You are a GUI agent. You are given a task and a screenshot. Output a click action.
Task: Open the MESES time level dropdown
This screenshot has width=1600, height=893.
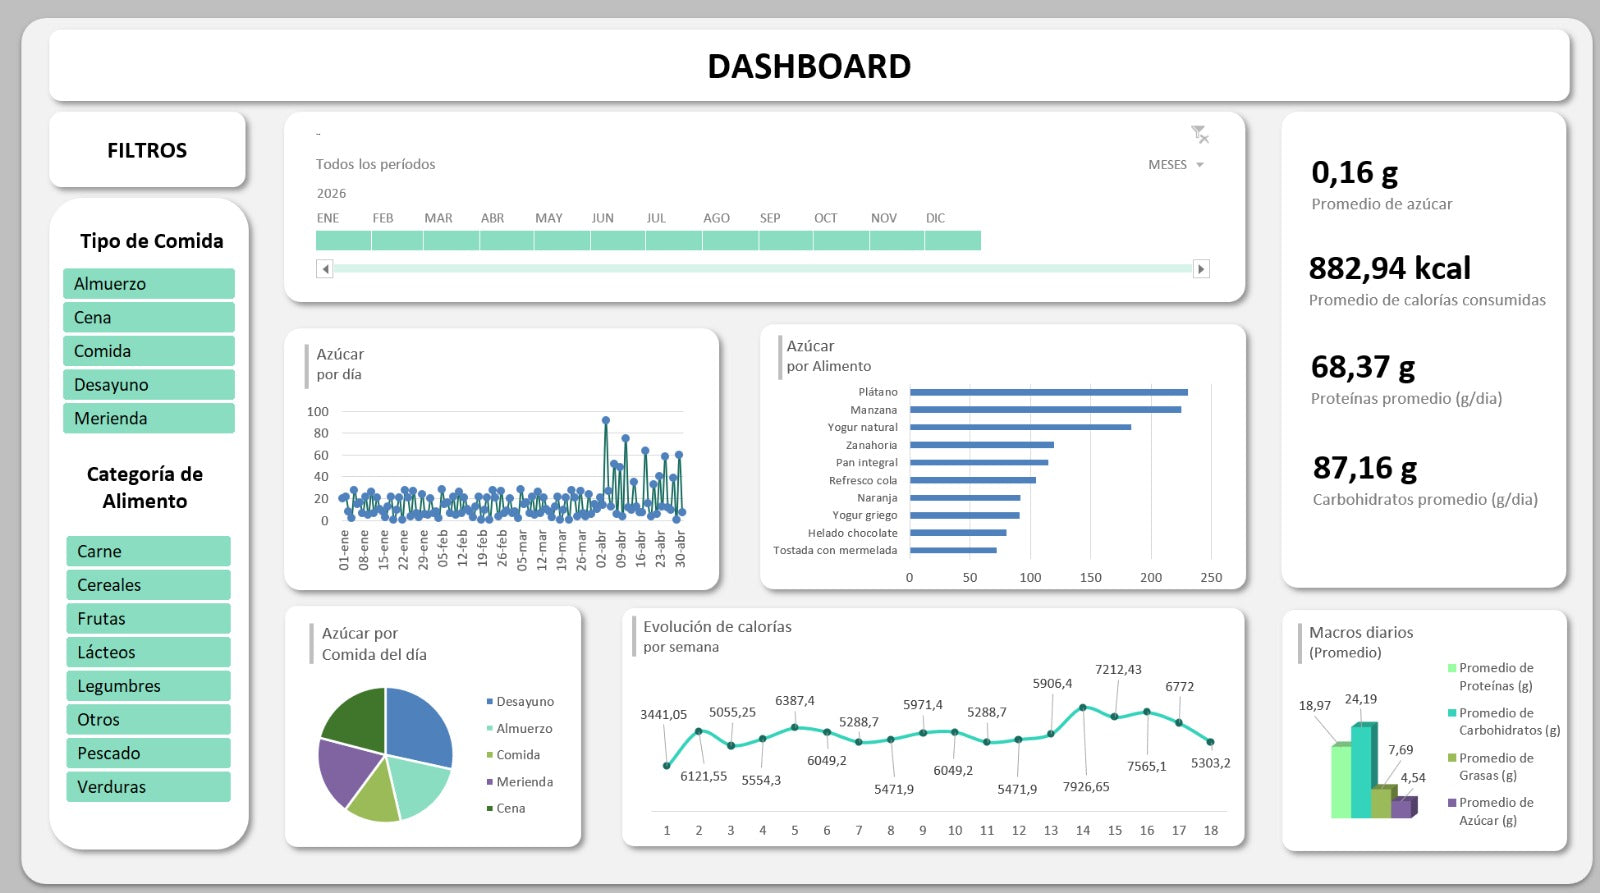tap(1176, 165)
